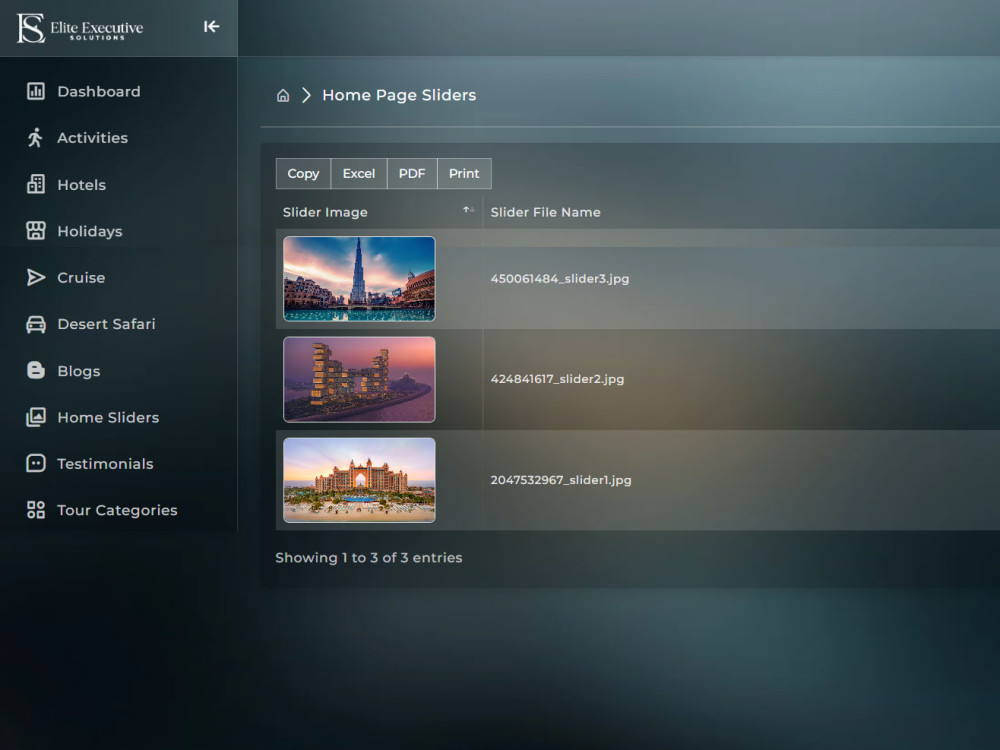Click the Holidays storefront icon
Viewport: 1000px width, 750px height.
pyautogui.click(x=36, y=231)
